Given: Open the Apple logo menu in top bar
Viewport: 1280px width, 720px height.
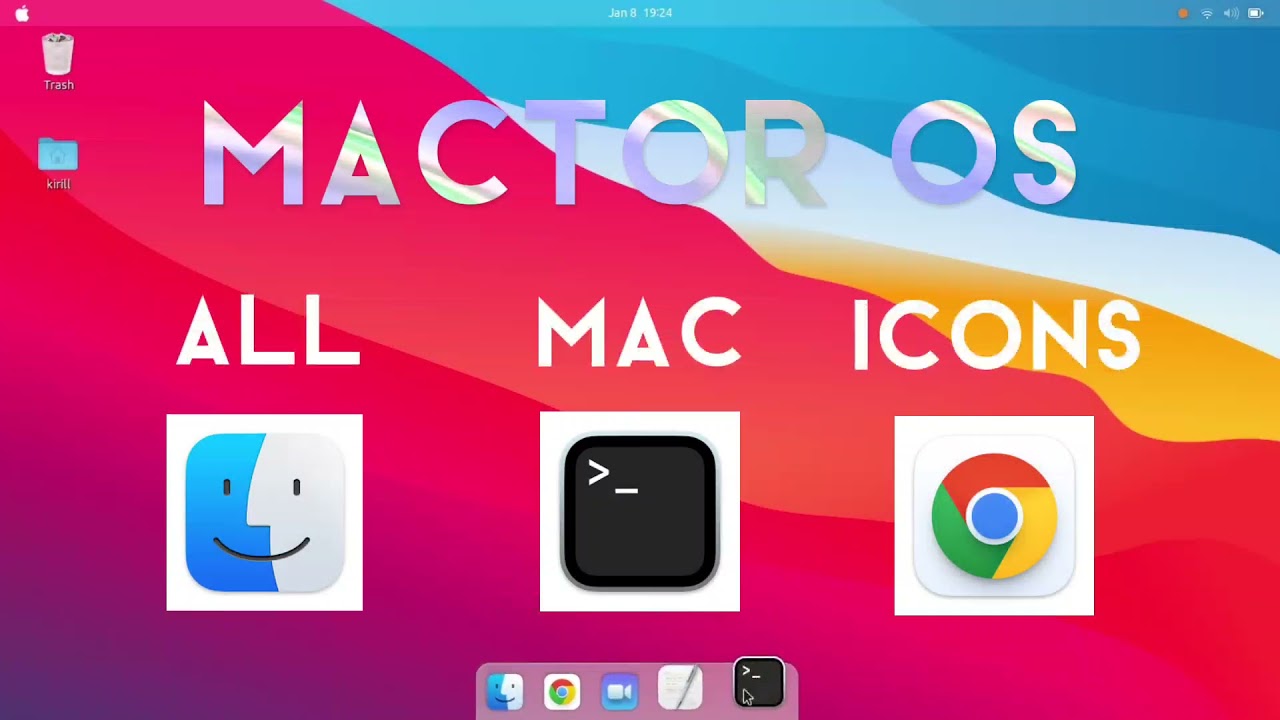Looking at the screenshot, I should [22, 13].
